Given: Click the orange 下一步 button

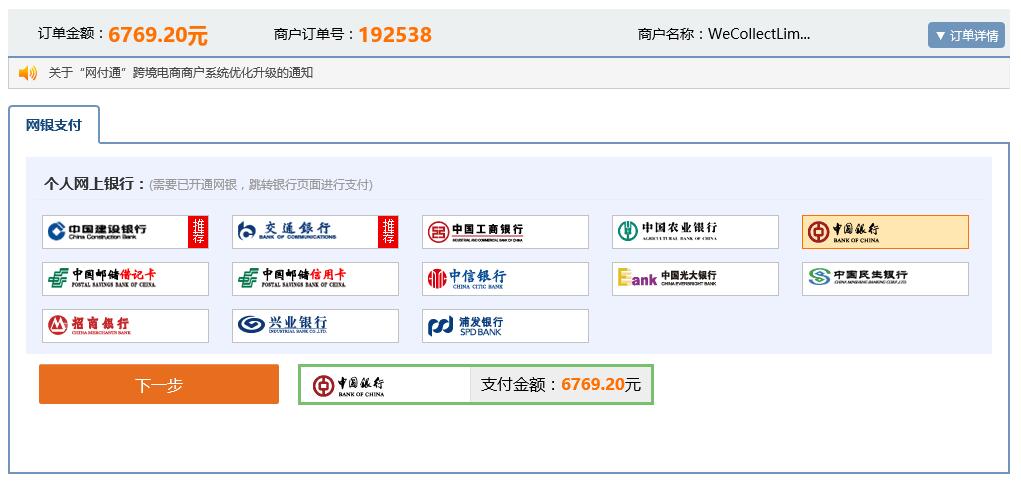Looking at the screenshot, I should click(x=158, y=385).
